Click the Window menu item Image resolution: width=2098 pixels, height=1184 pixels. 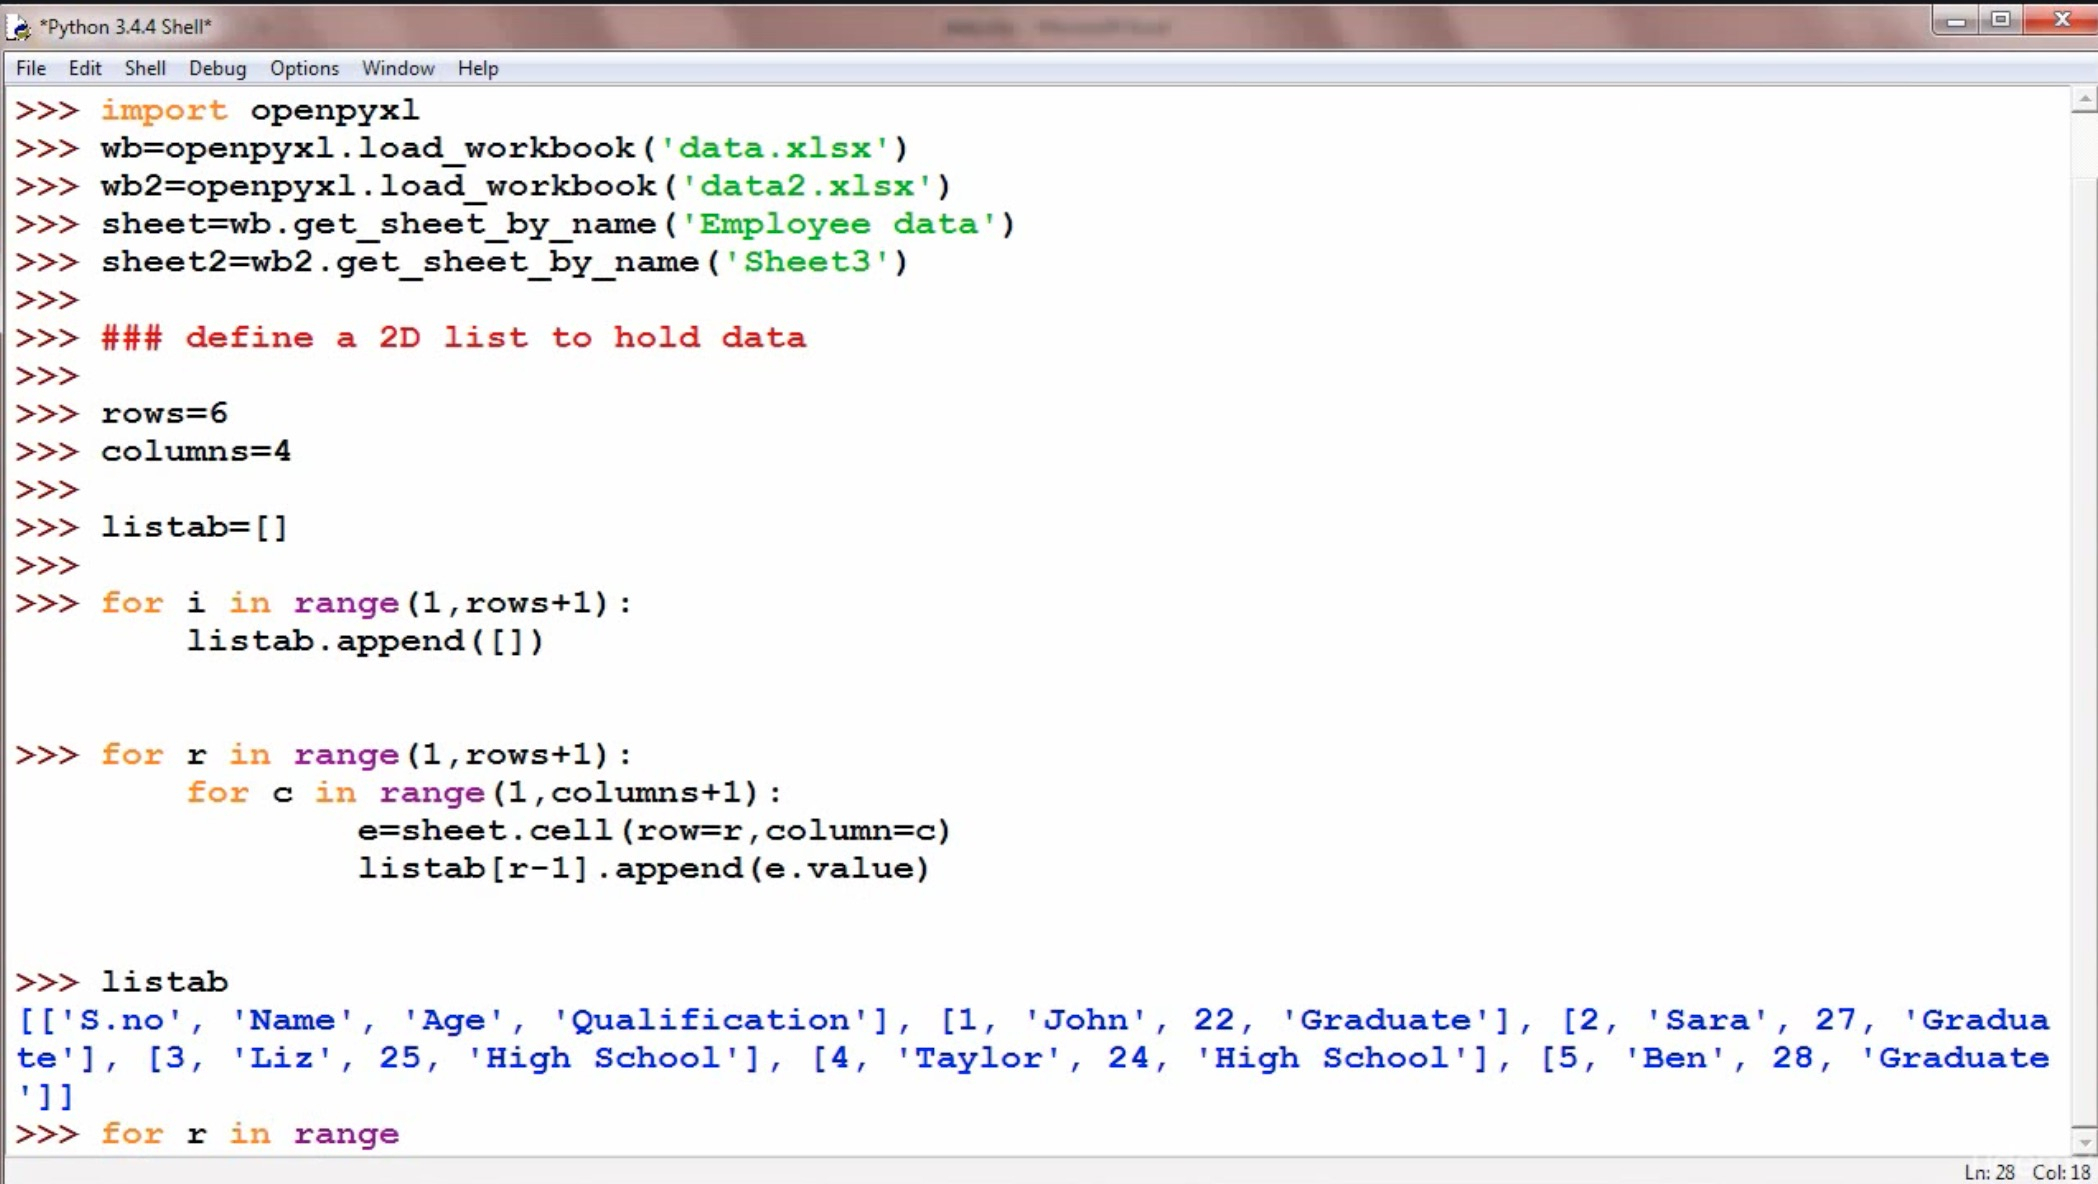pos(398,66)
